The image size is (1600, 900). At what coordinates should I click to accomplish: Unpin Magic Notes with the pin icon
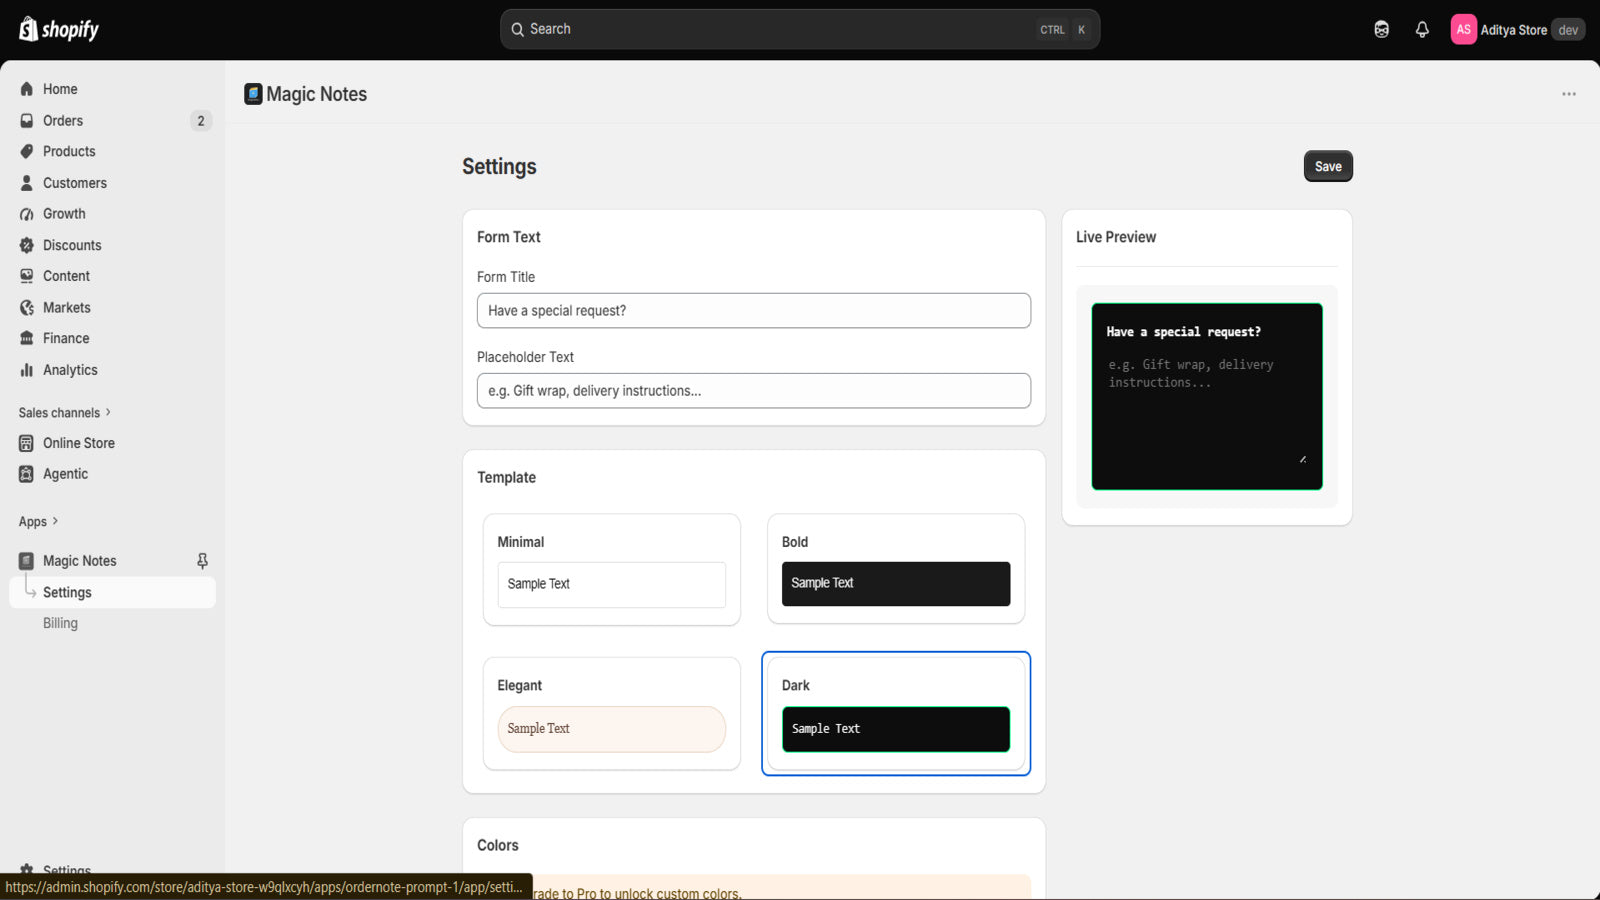(202, 561)
